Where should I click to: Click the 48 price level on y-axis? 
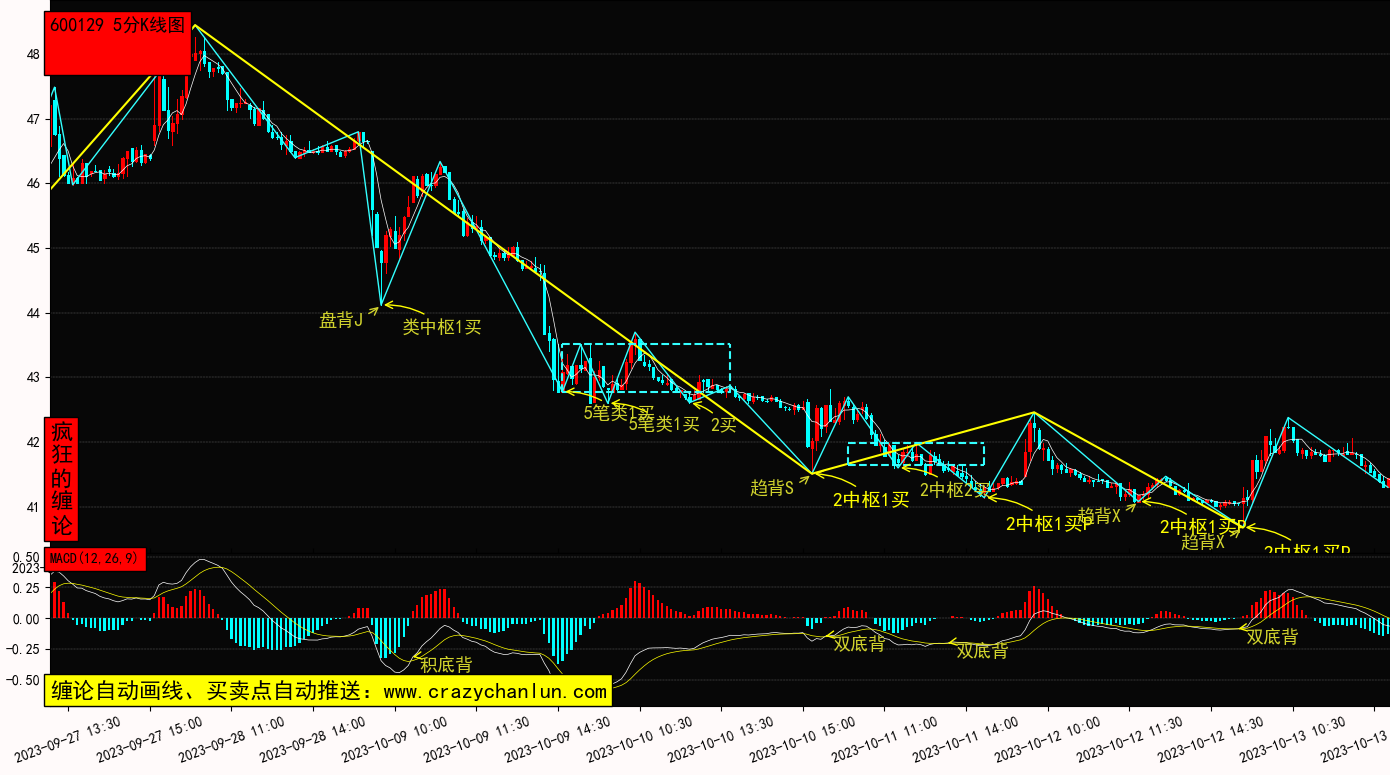coord(33,55)
